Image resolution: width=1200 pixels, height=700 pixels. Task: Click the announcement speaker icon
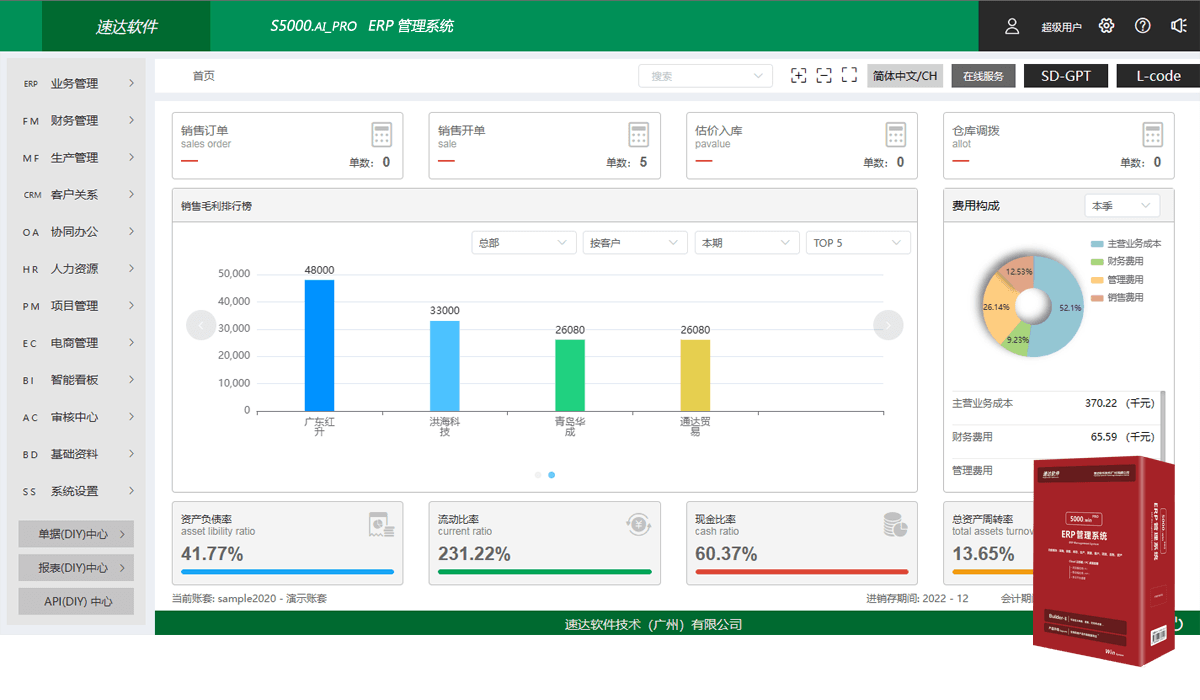(1177, 26)
